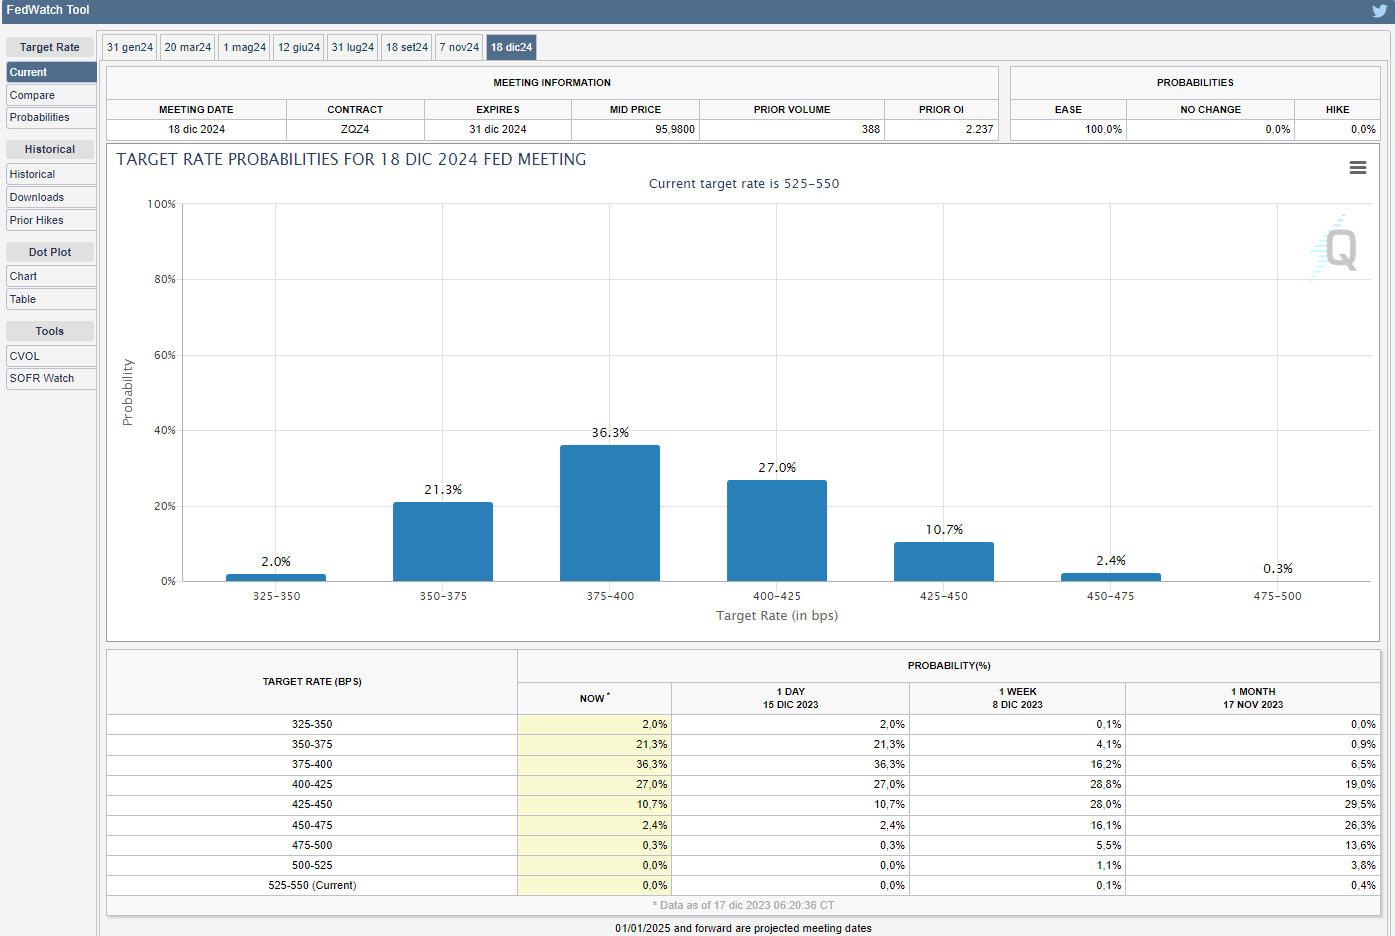Open the Downloads page
The image size is (1395, 936).
click(51, 197)
